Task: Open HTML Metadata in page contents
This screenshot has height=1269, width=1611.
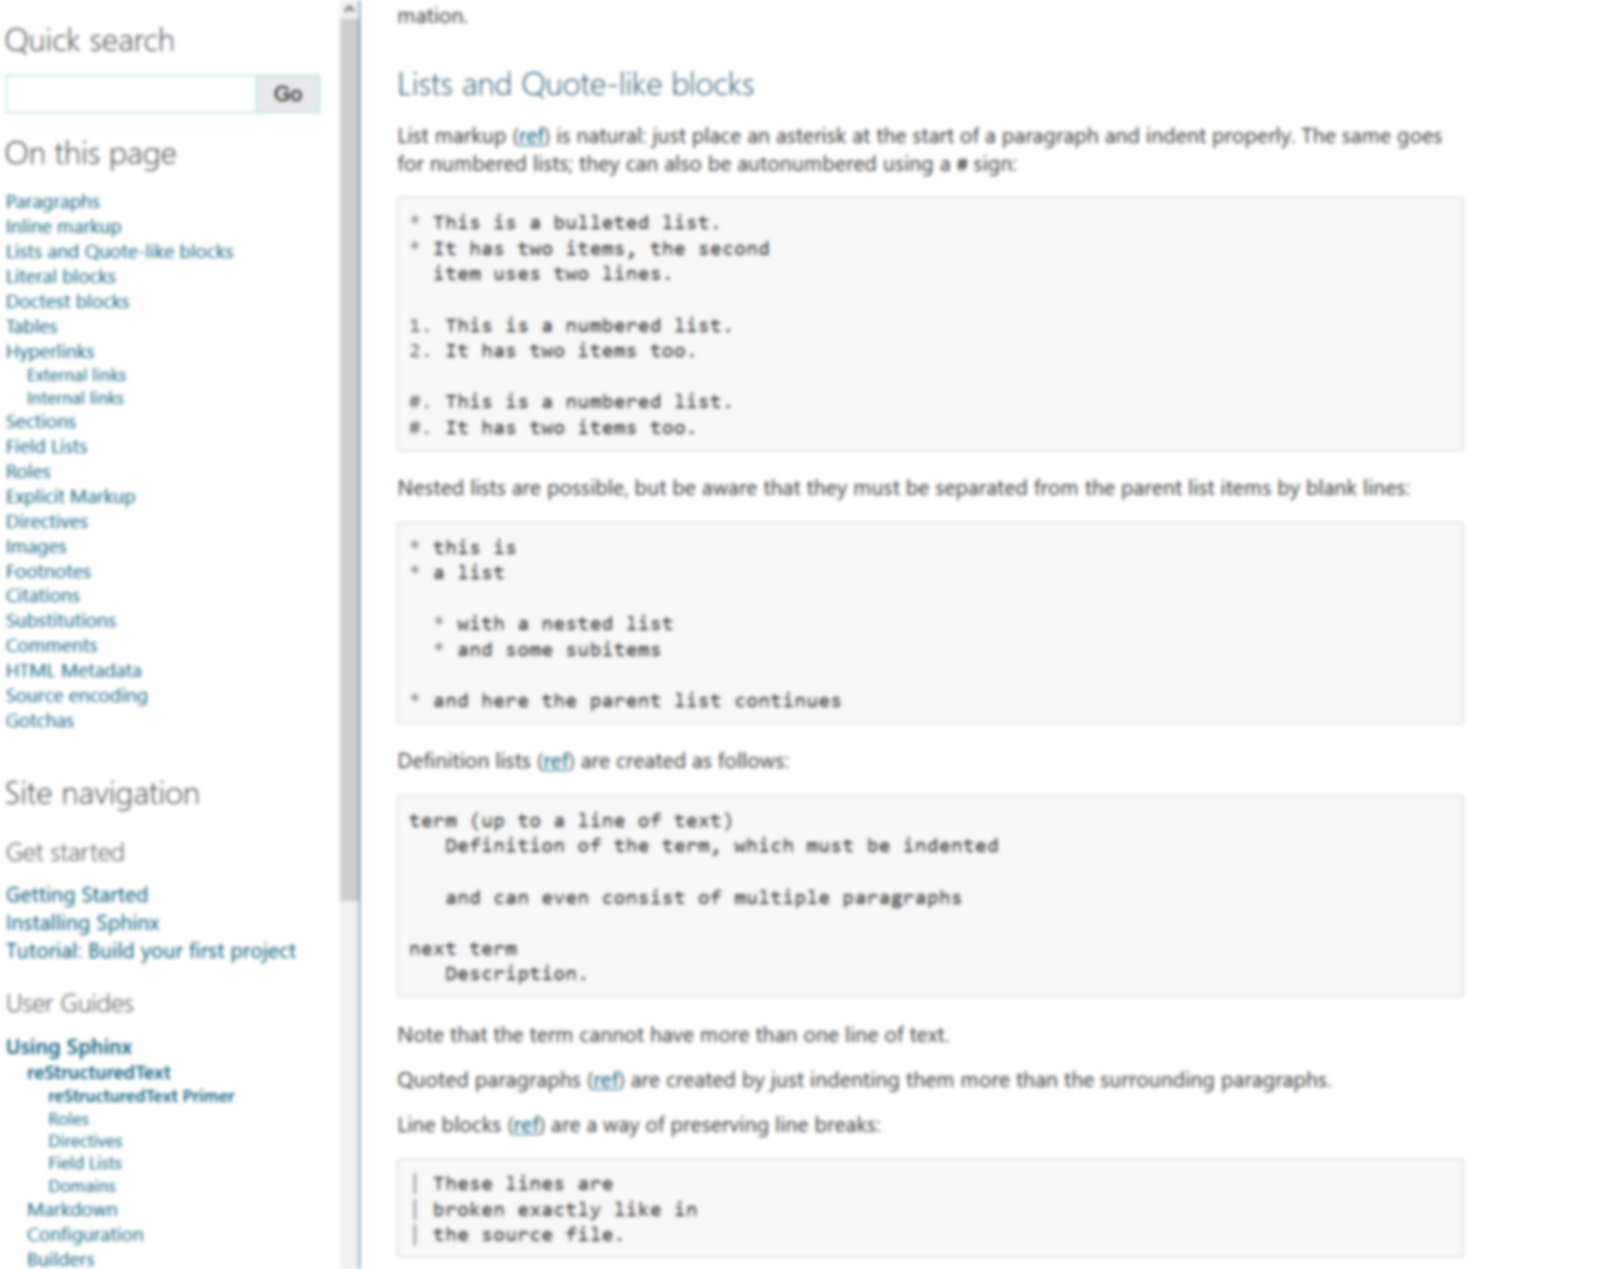Action: [x=73, y=670]
